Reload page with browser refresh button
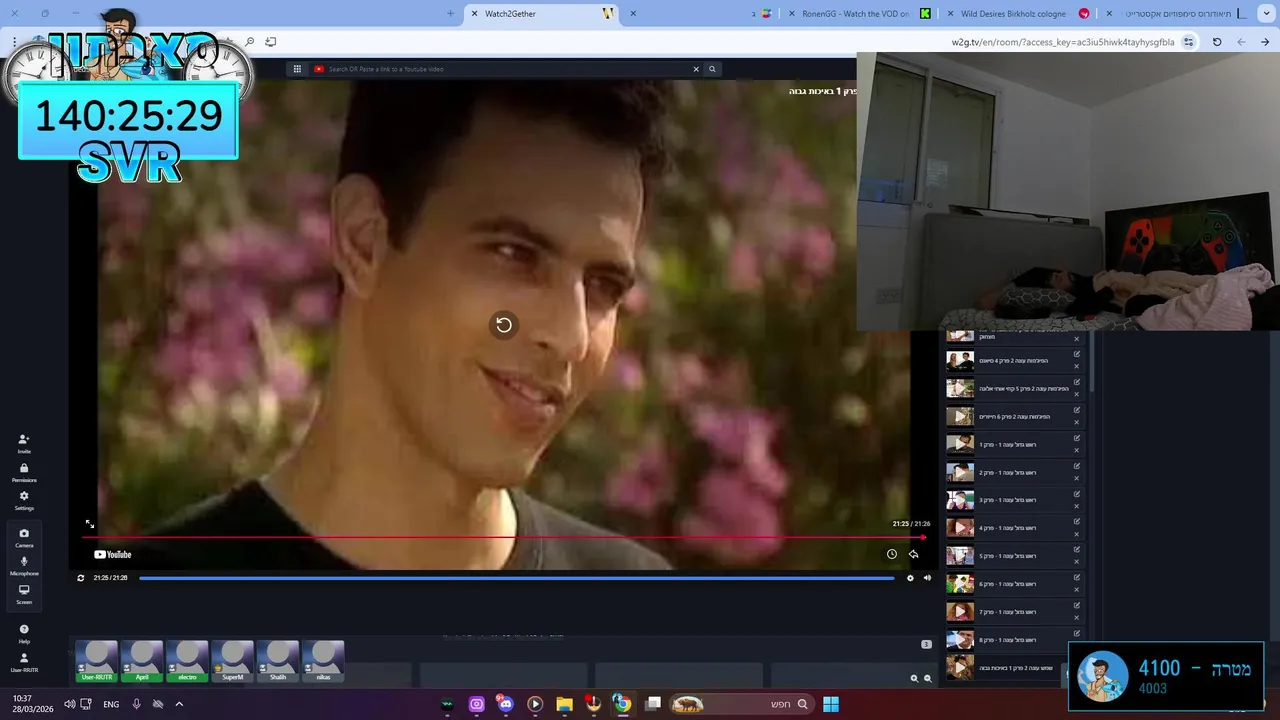Screen dimensions: 1280x720 point(1217,42)
